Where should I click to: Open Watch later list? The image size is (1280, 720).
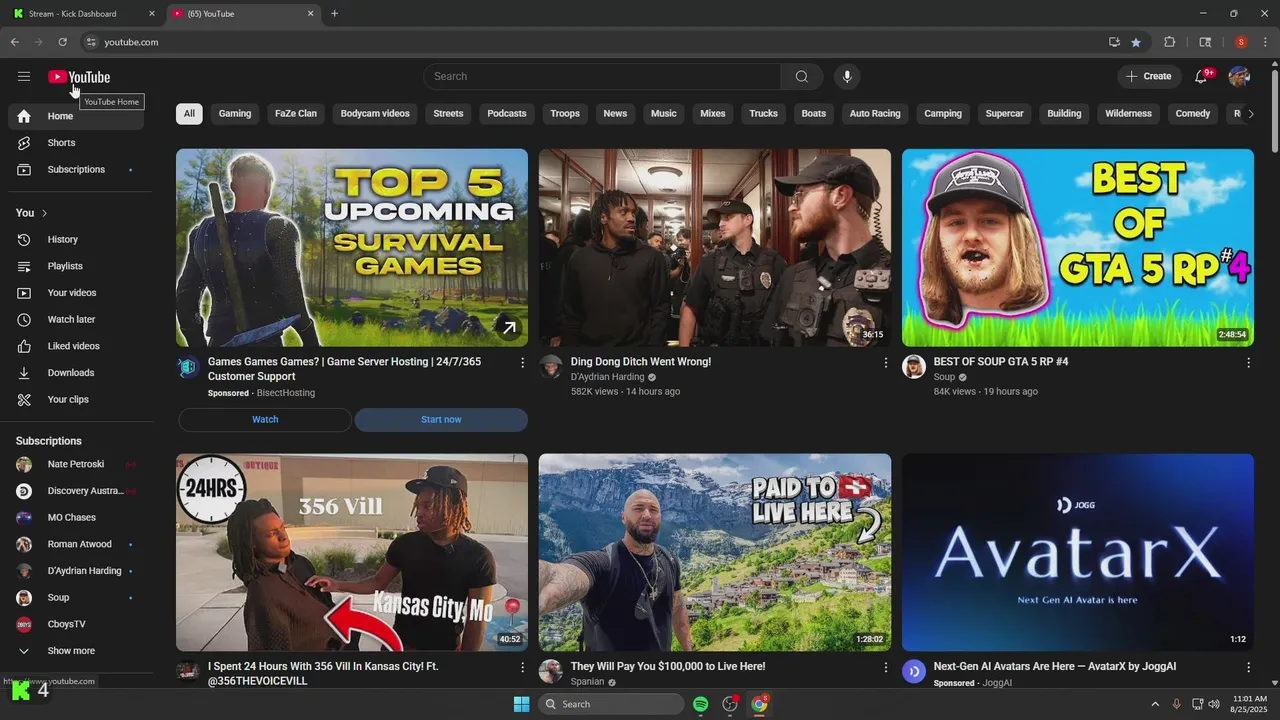pyautogui.click(x=76, y=319)
